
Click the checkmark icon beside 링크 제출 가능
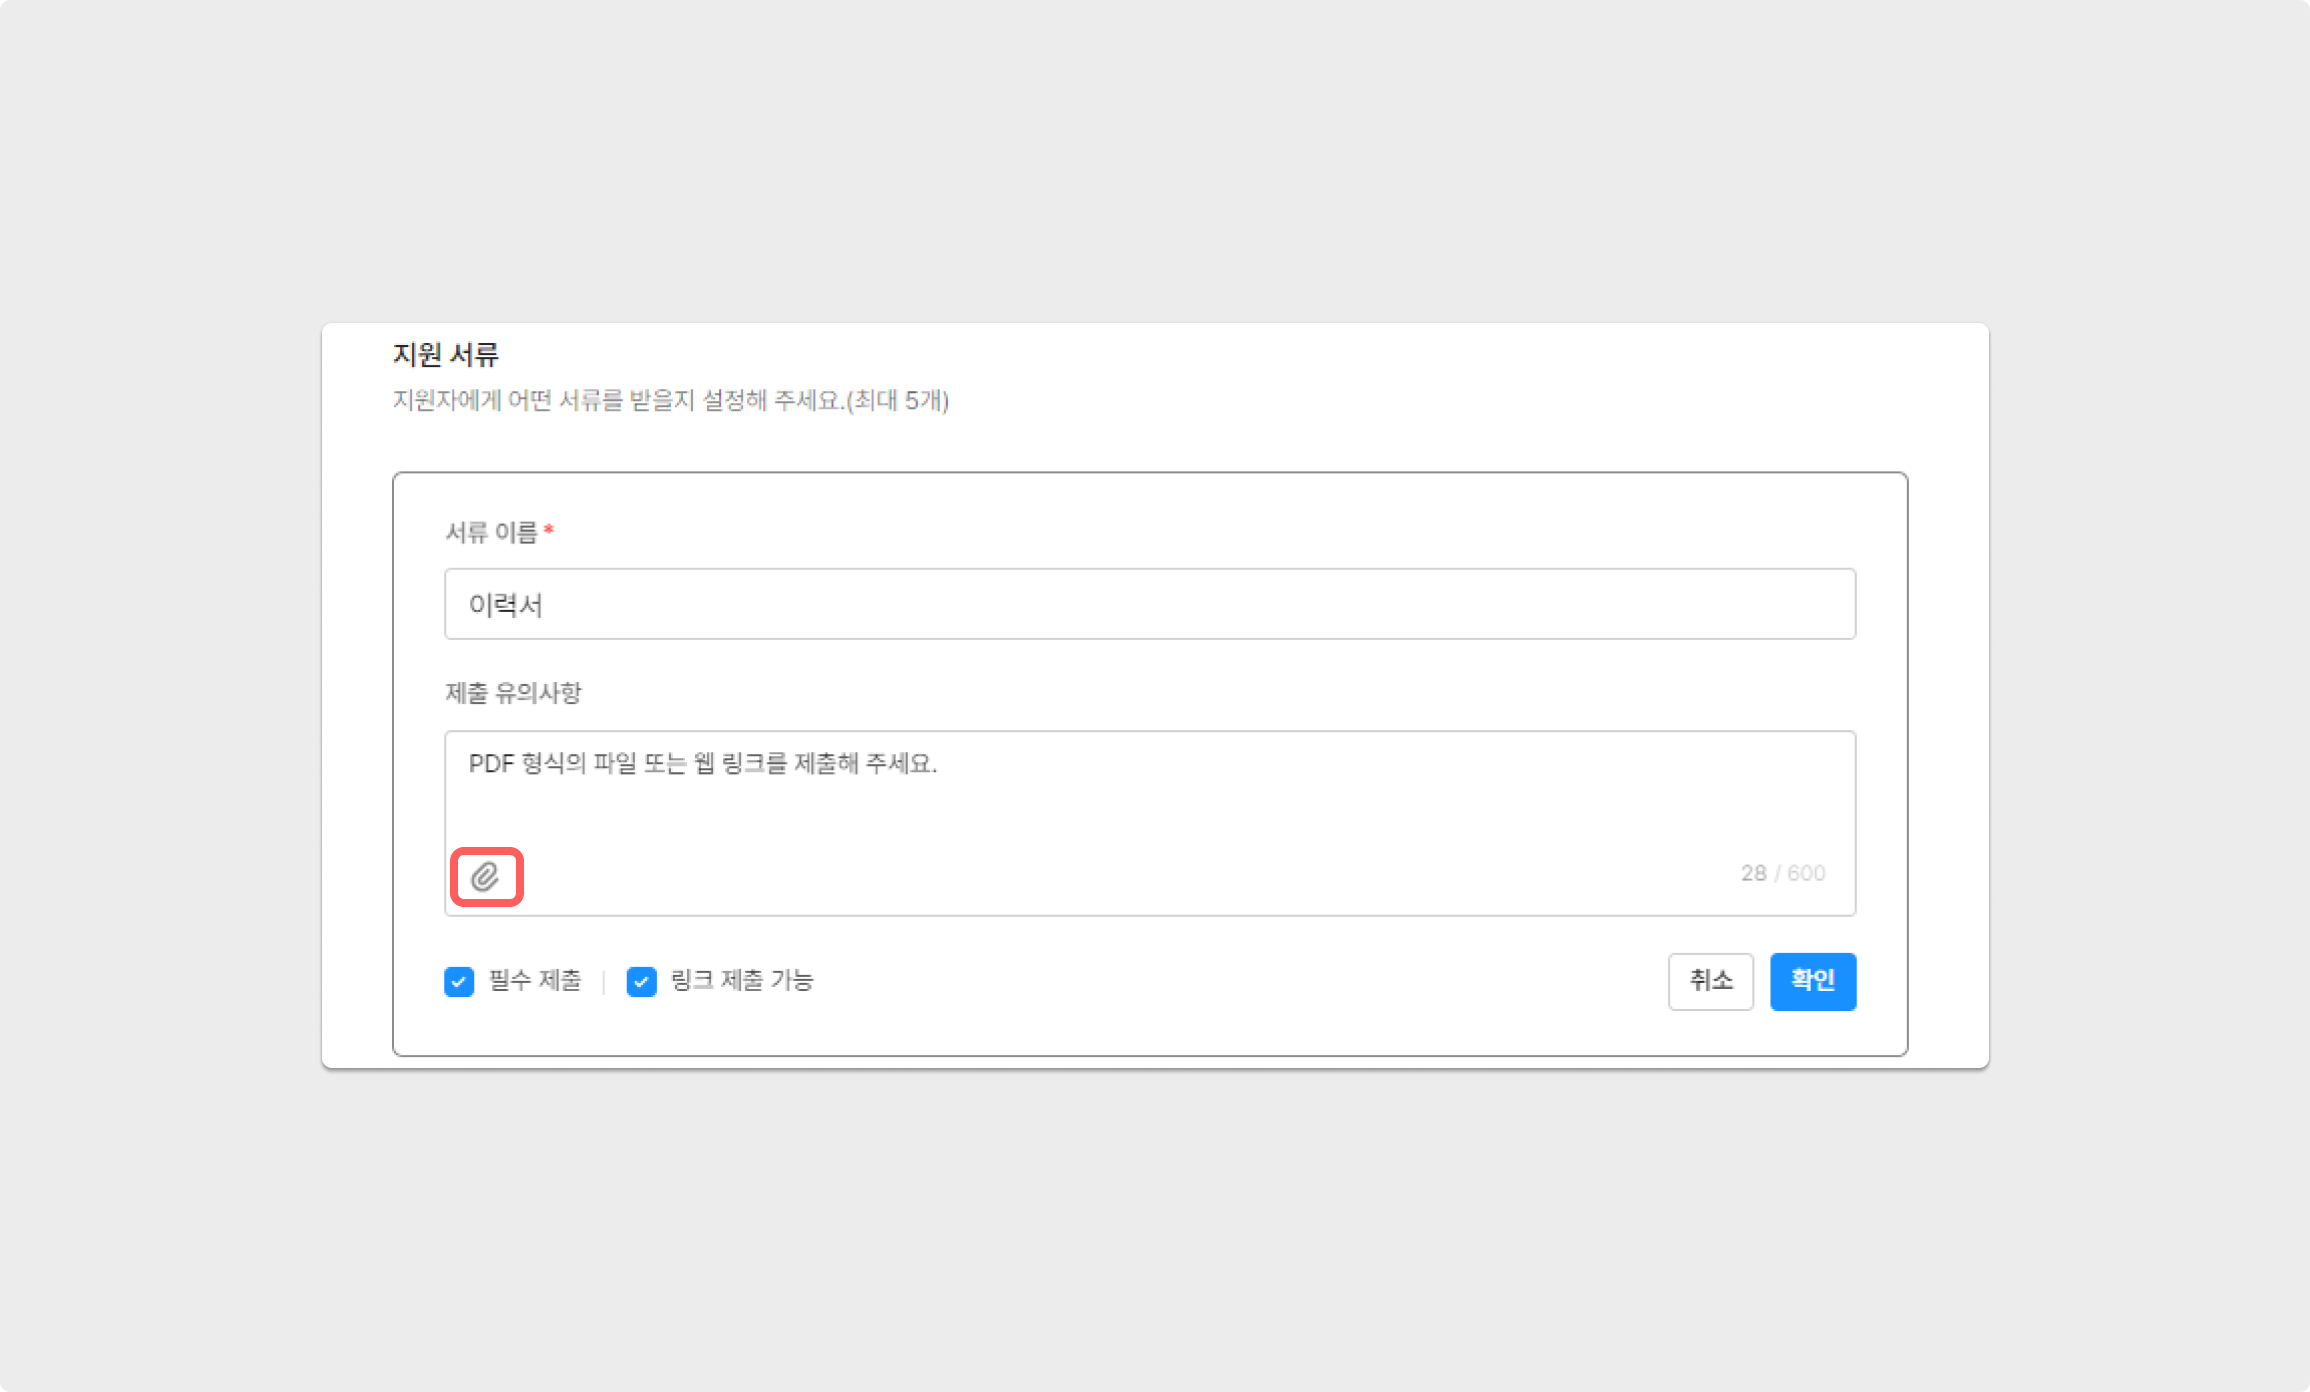641,982
